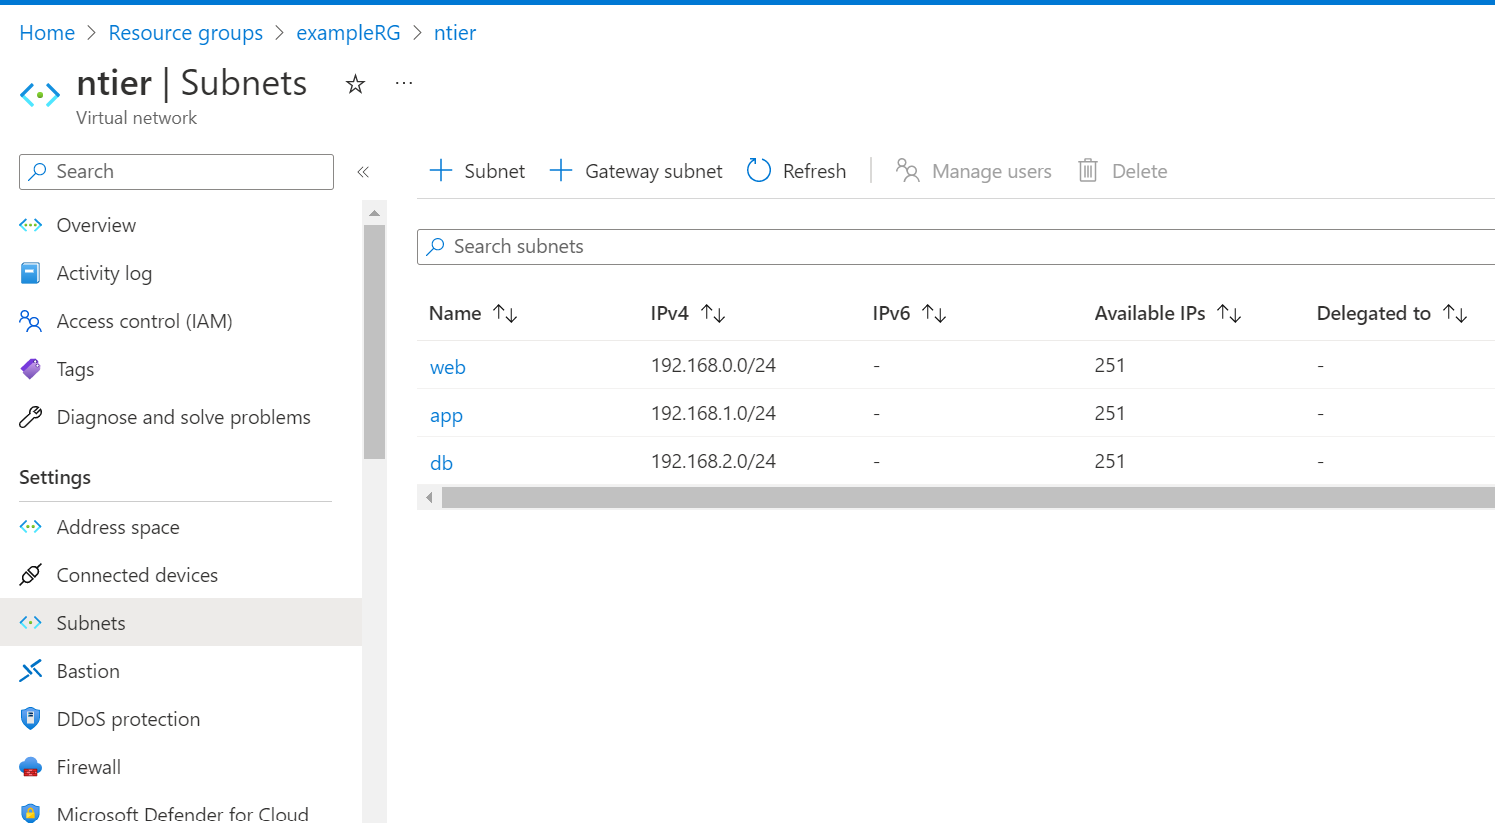
Task: Navigate to Resource groups breadcrumb
Action: (x=186, y=33)
